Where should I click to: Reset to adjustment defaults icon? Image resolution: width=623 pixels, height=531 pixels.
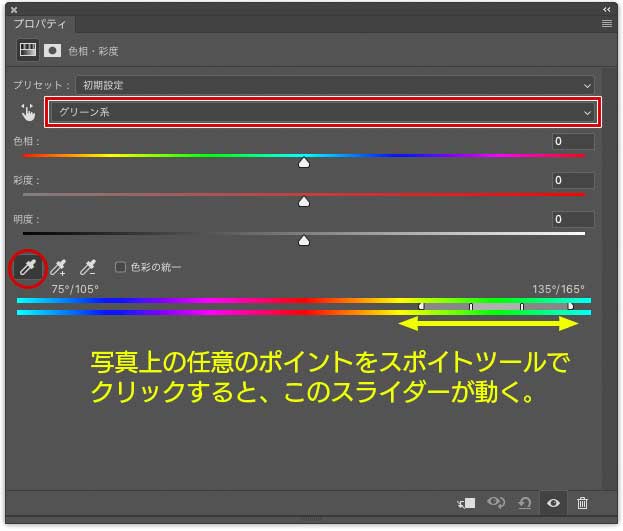(524, 503)
